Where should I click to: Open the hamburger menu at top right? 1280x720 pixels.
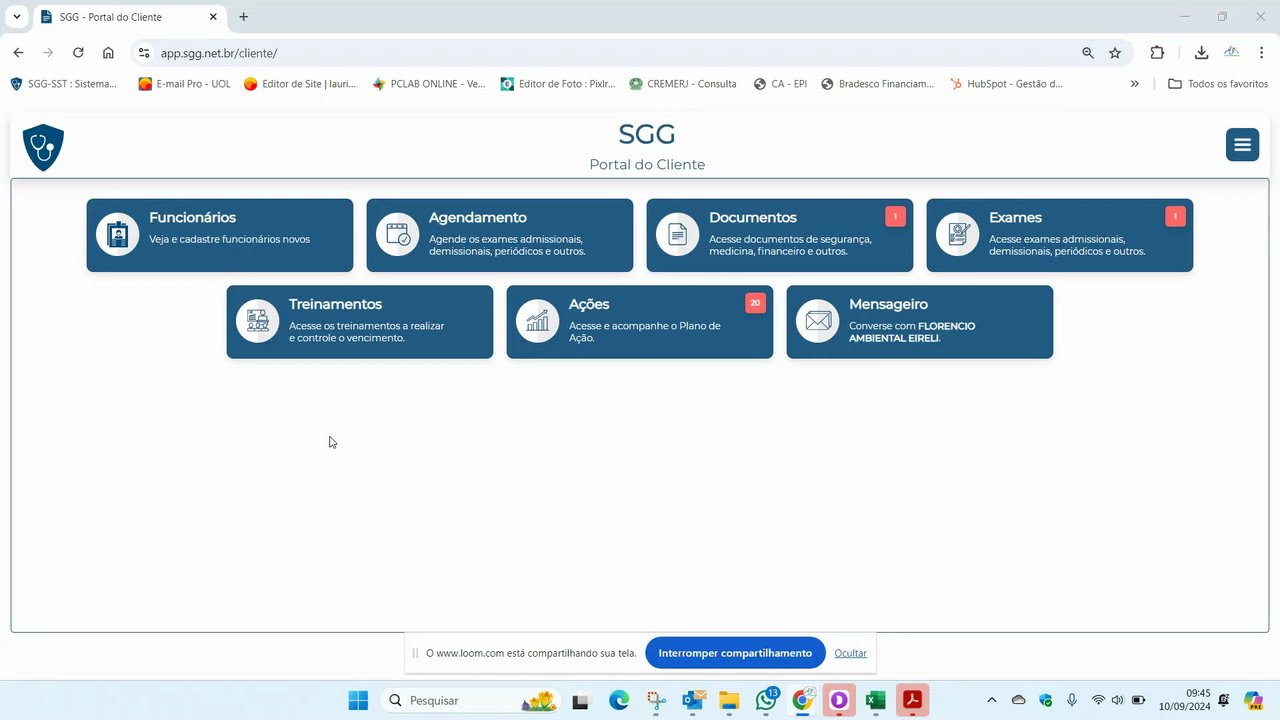coord(1242,145)
